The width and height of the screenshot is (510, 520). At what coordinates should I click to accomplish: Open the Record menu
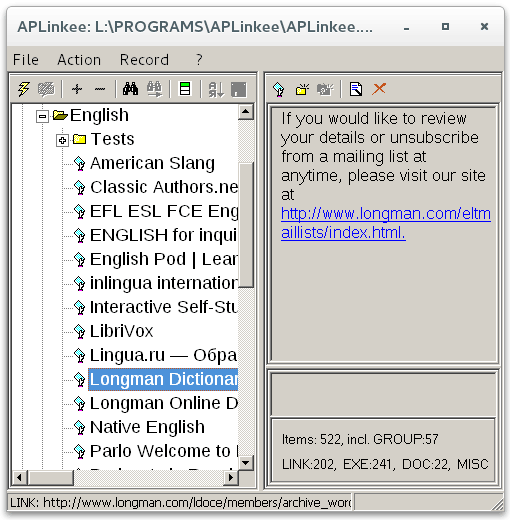144,60
